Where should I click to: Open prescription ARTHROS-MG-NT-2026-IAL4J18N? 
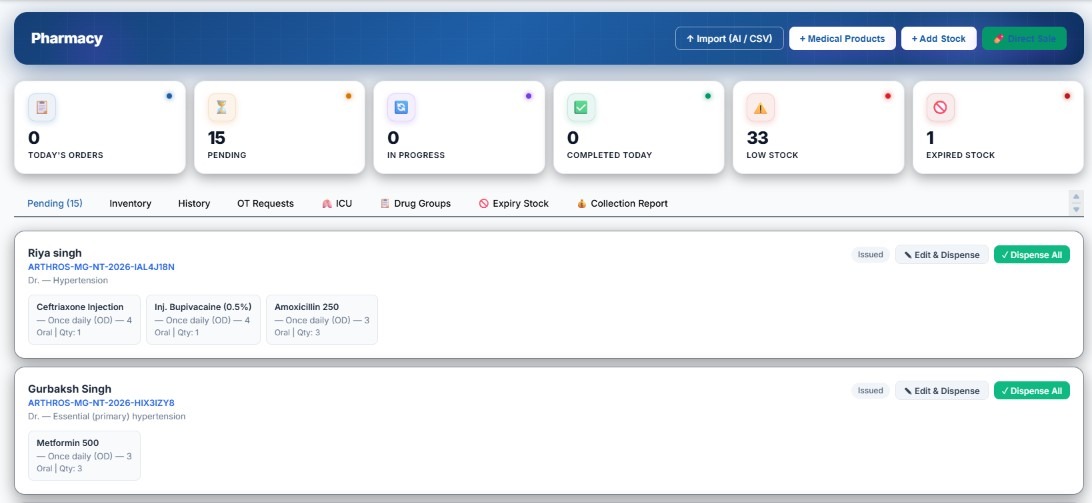point(101,267)
